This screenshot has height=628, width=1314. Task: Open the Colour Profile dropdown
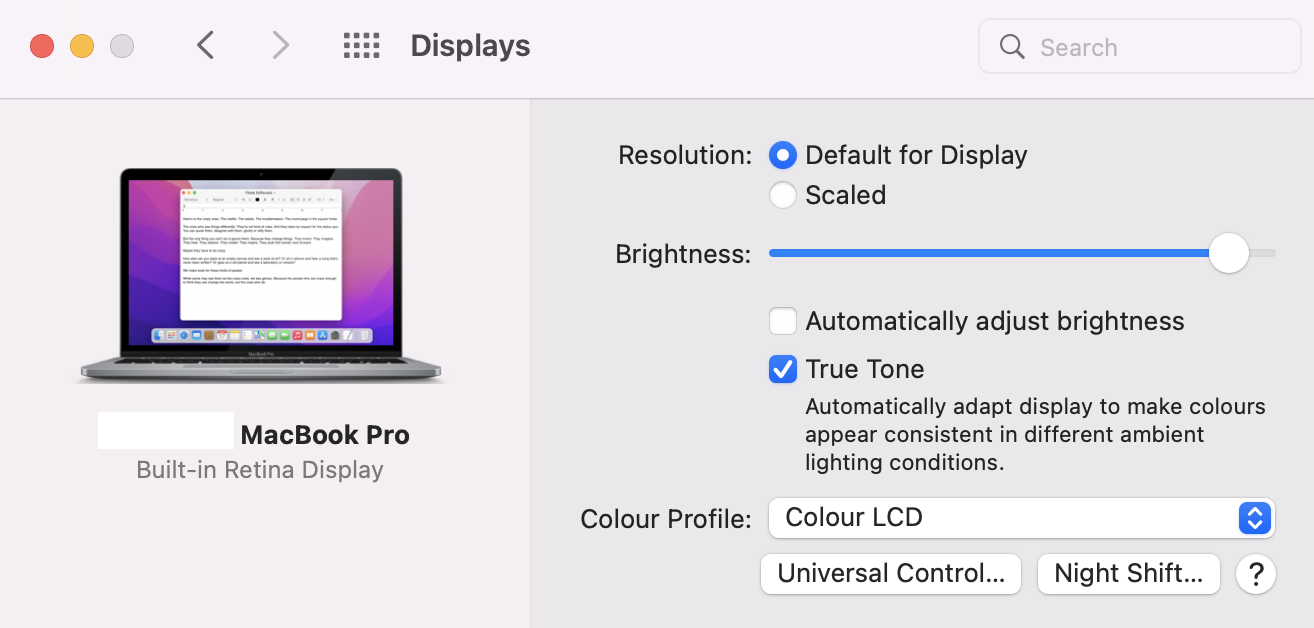tap(1022, 518)
